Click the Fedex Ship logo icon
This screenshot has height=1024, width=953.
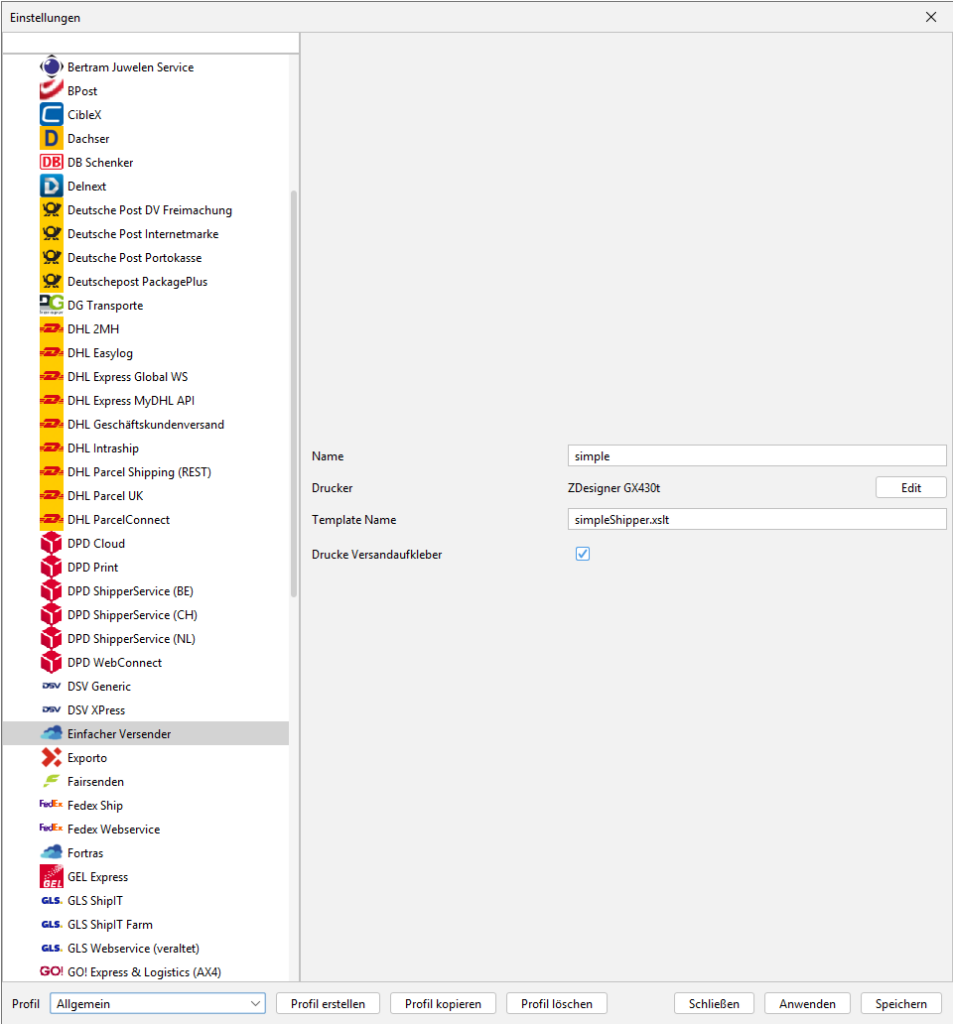point(51,805)
